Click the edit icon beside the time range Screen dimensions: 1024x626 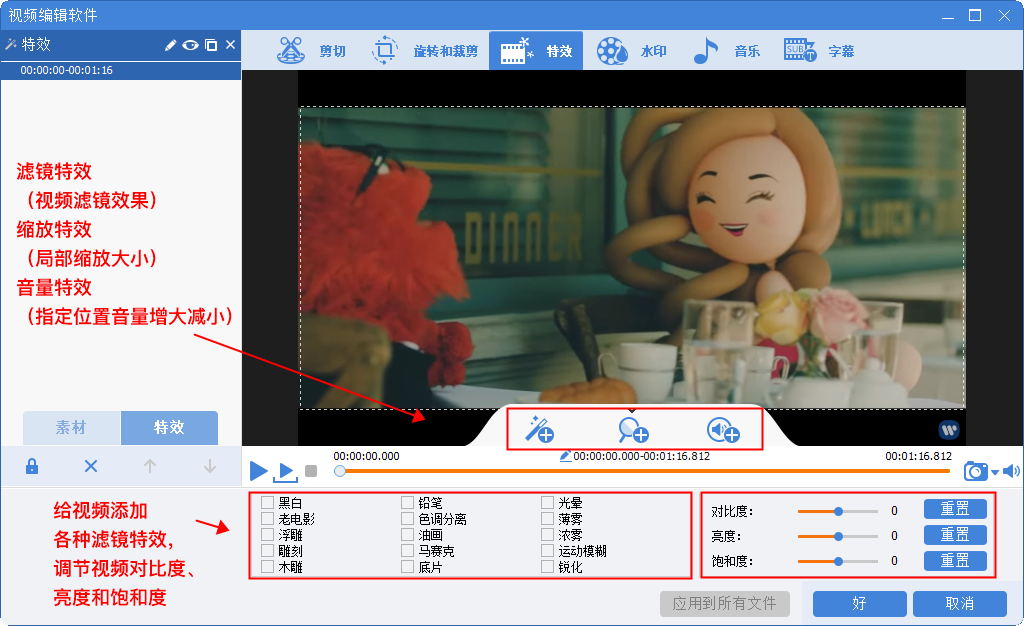pos(566,456)
